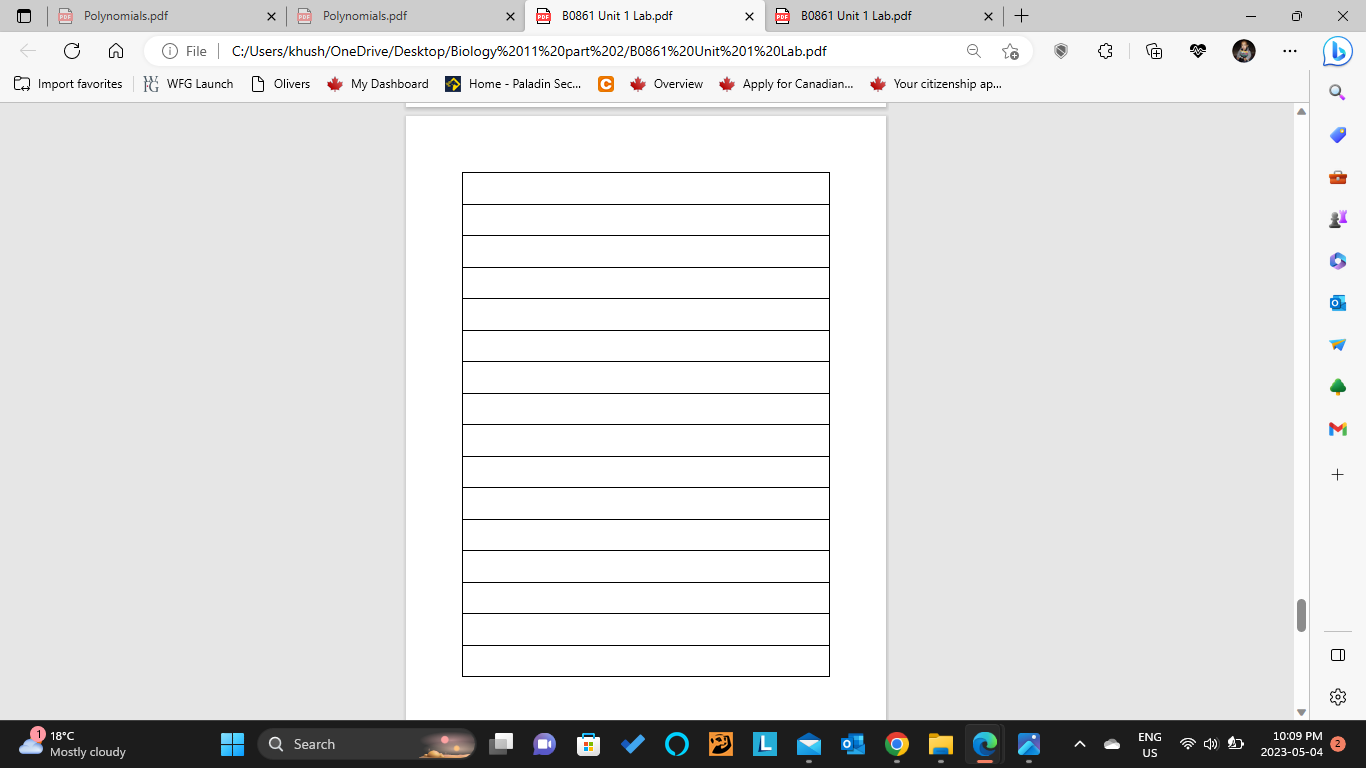Open the Edge profile menu
This screenshot has width=1366, height=768.
tap(1243, 50)
